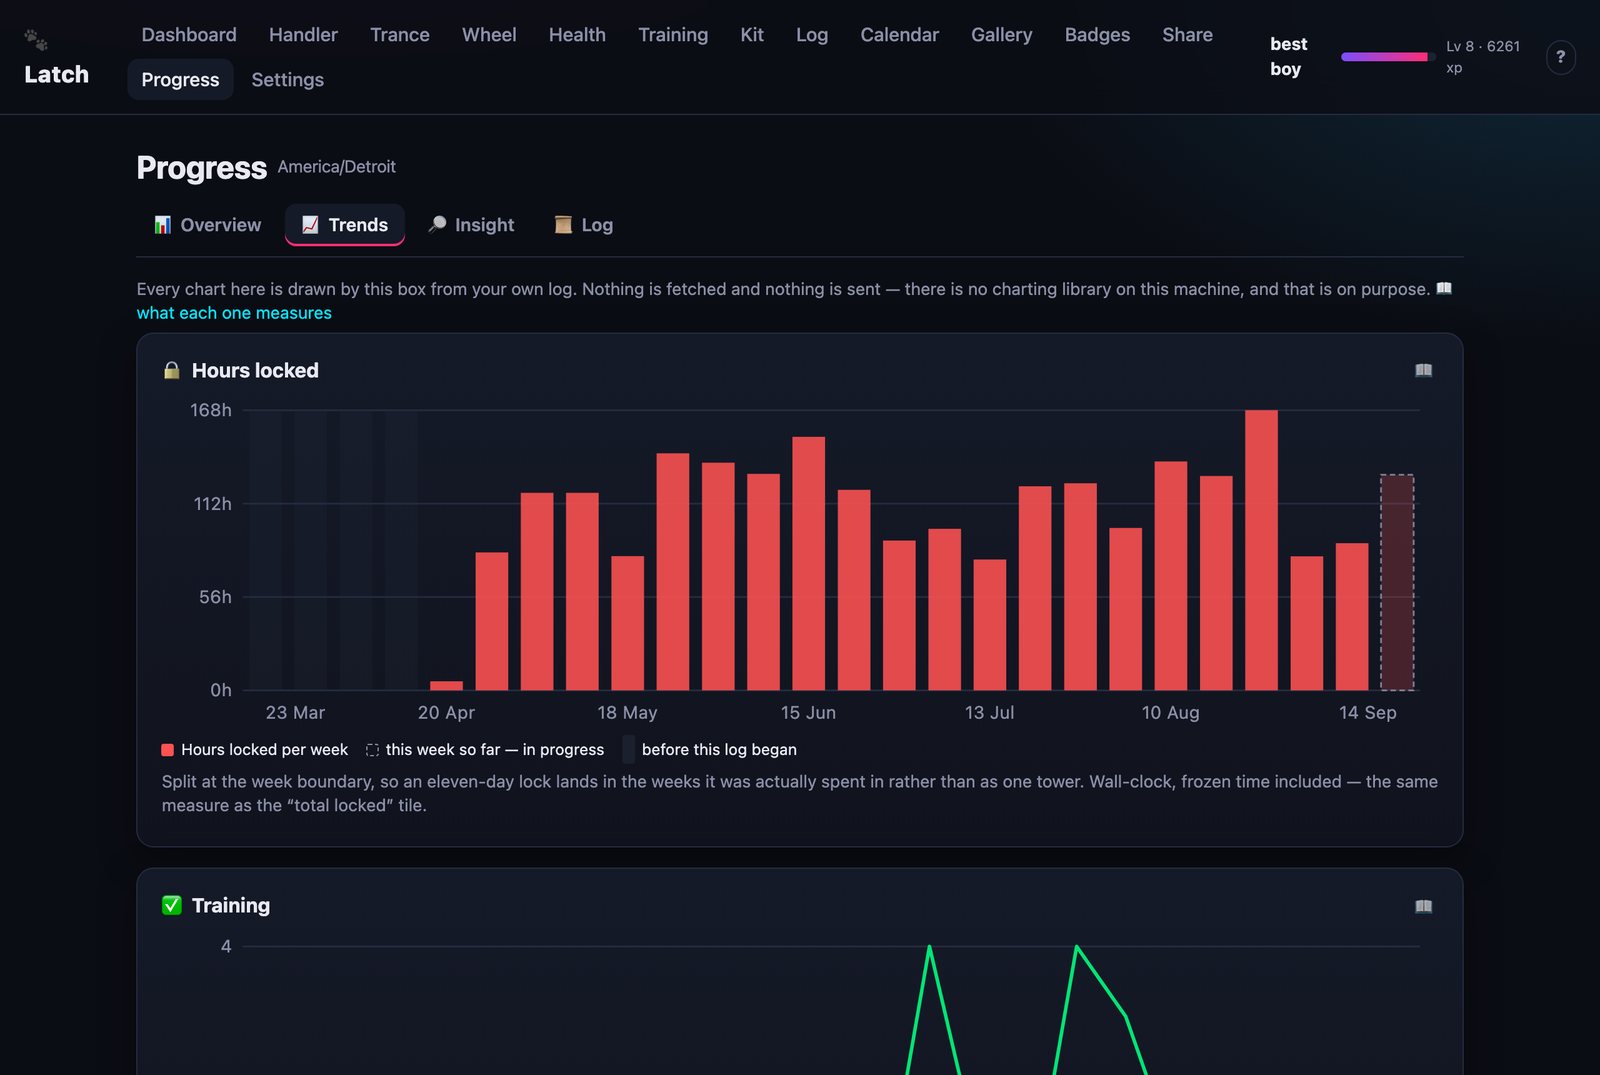
Task: Open the Share page
Action: (1187, 35)
